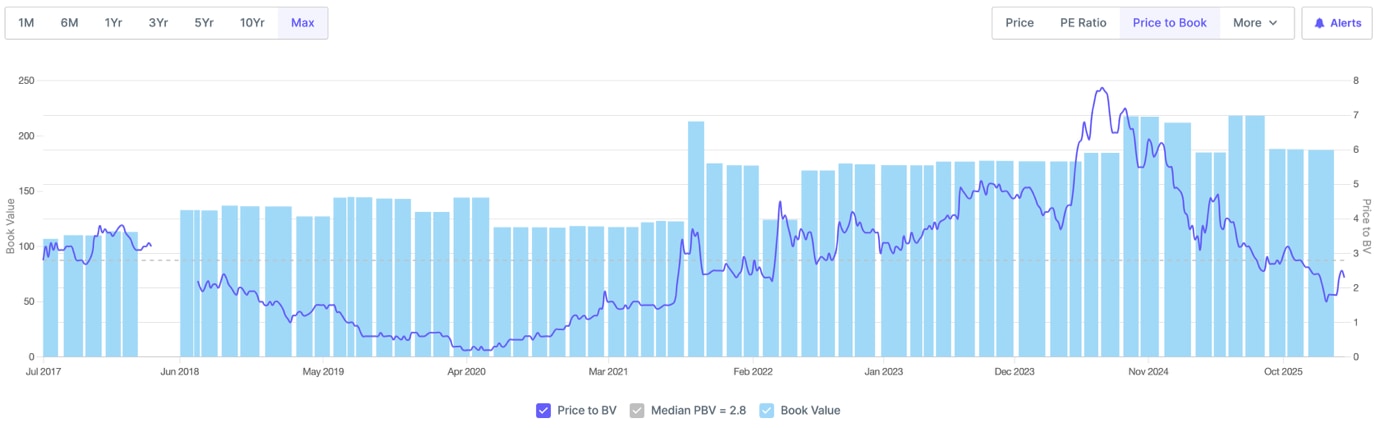The width and height of the screenshot is (1380, 428).
Task: Select the Price to Book view
Action: [1169, 23]
